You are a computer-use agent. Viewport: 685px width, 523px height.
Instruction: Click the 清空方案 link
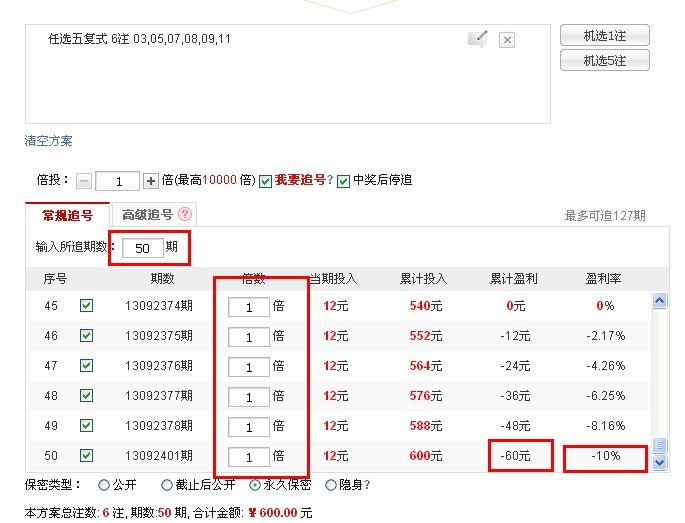click(x=49, y=141)
